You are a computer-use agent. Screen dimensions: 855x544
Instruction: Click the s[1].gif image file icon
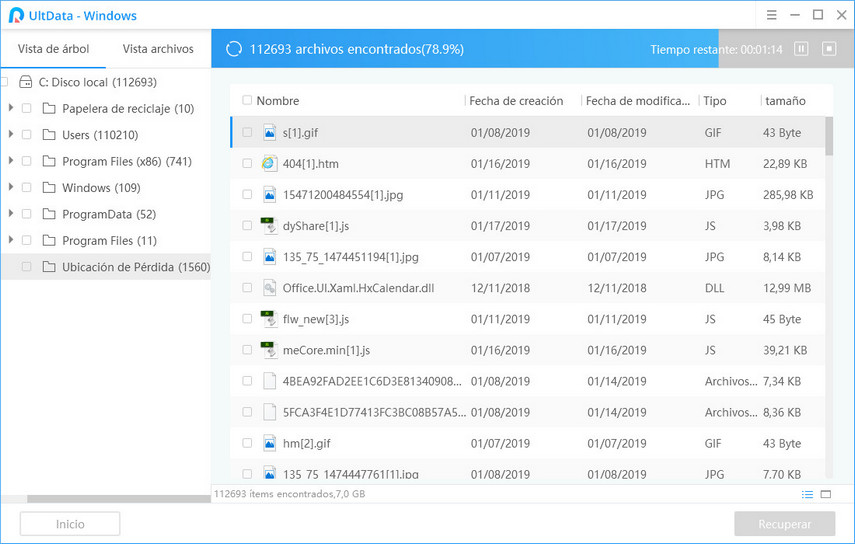[x=269, y=132]
